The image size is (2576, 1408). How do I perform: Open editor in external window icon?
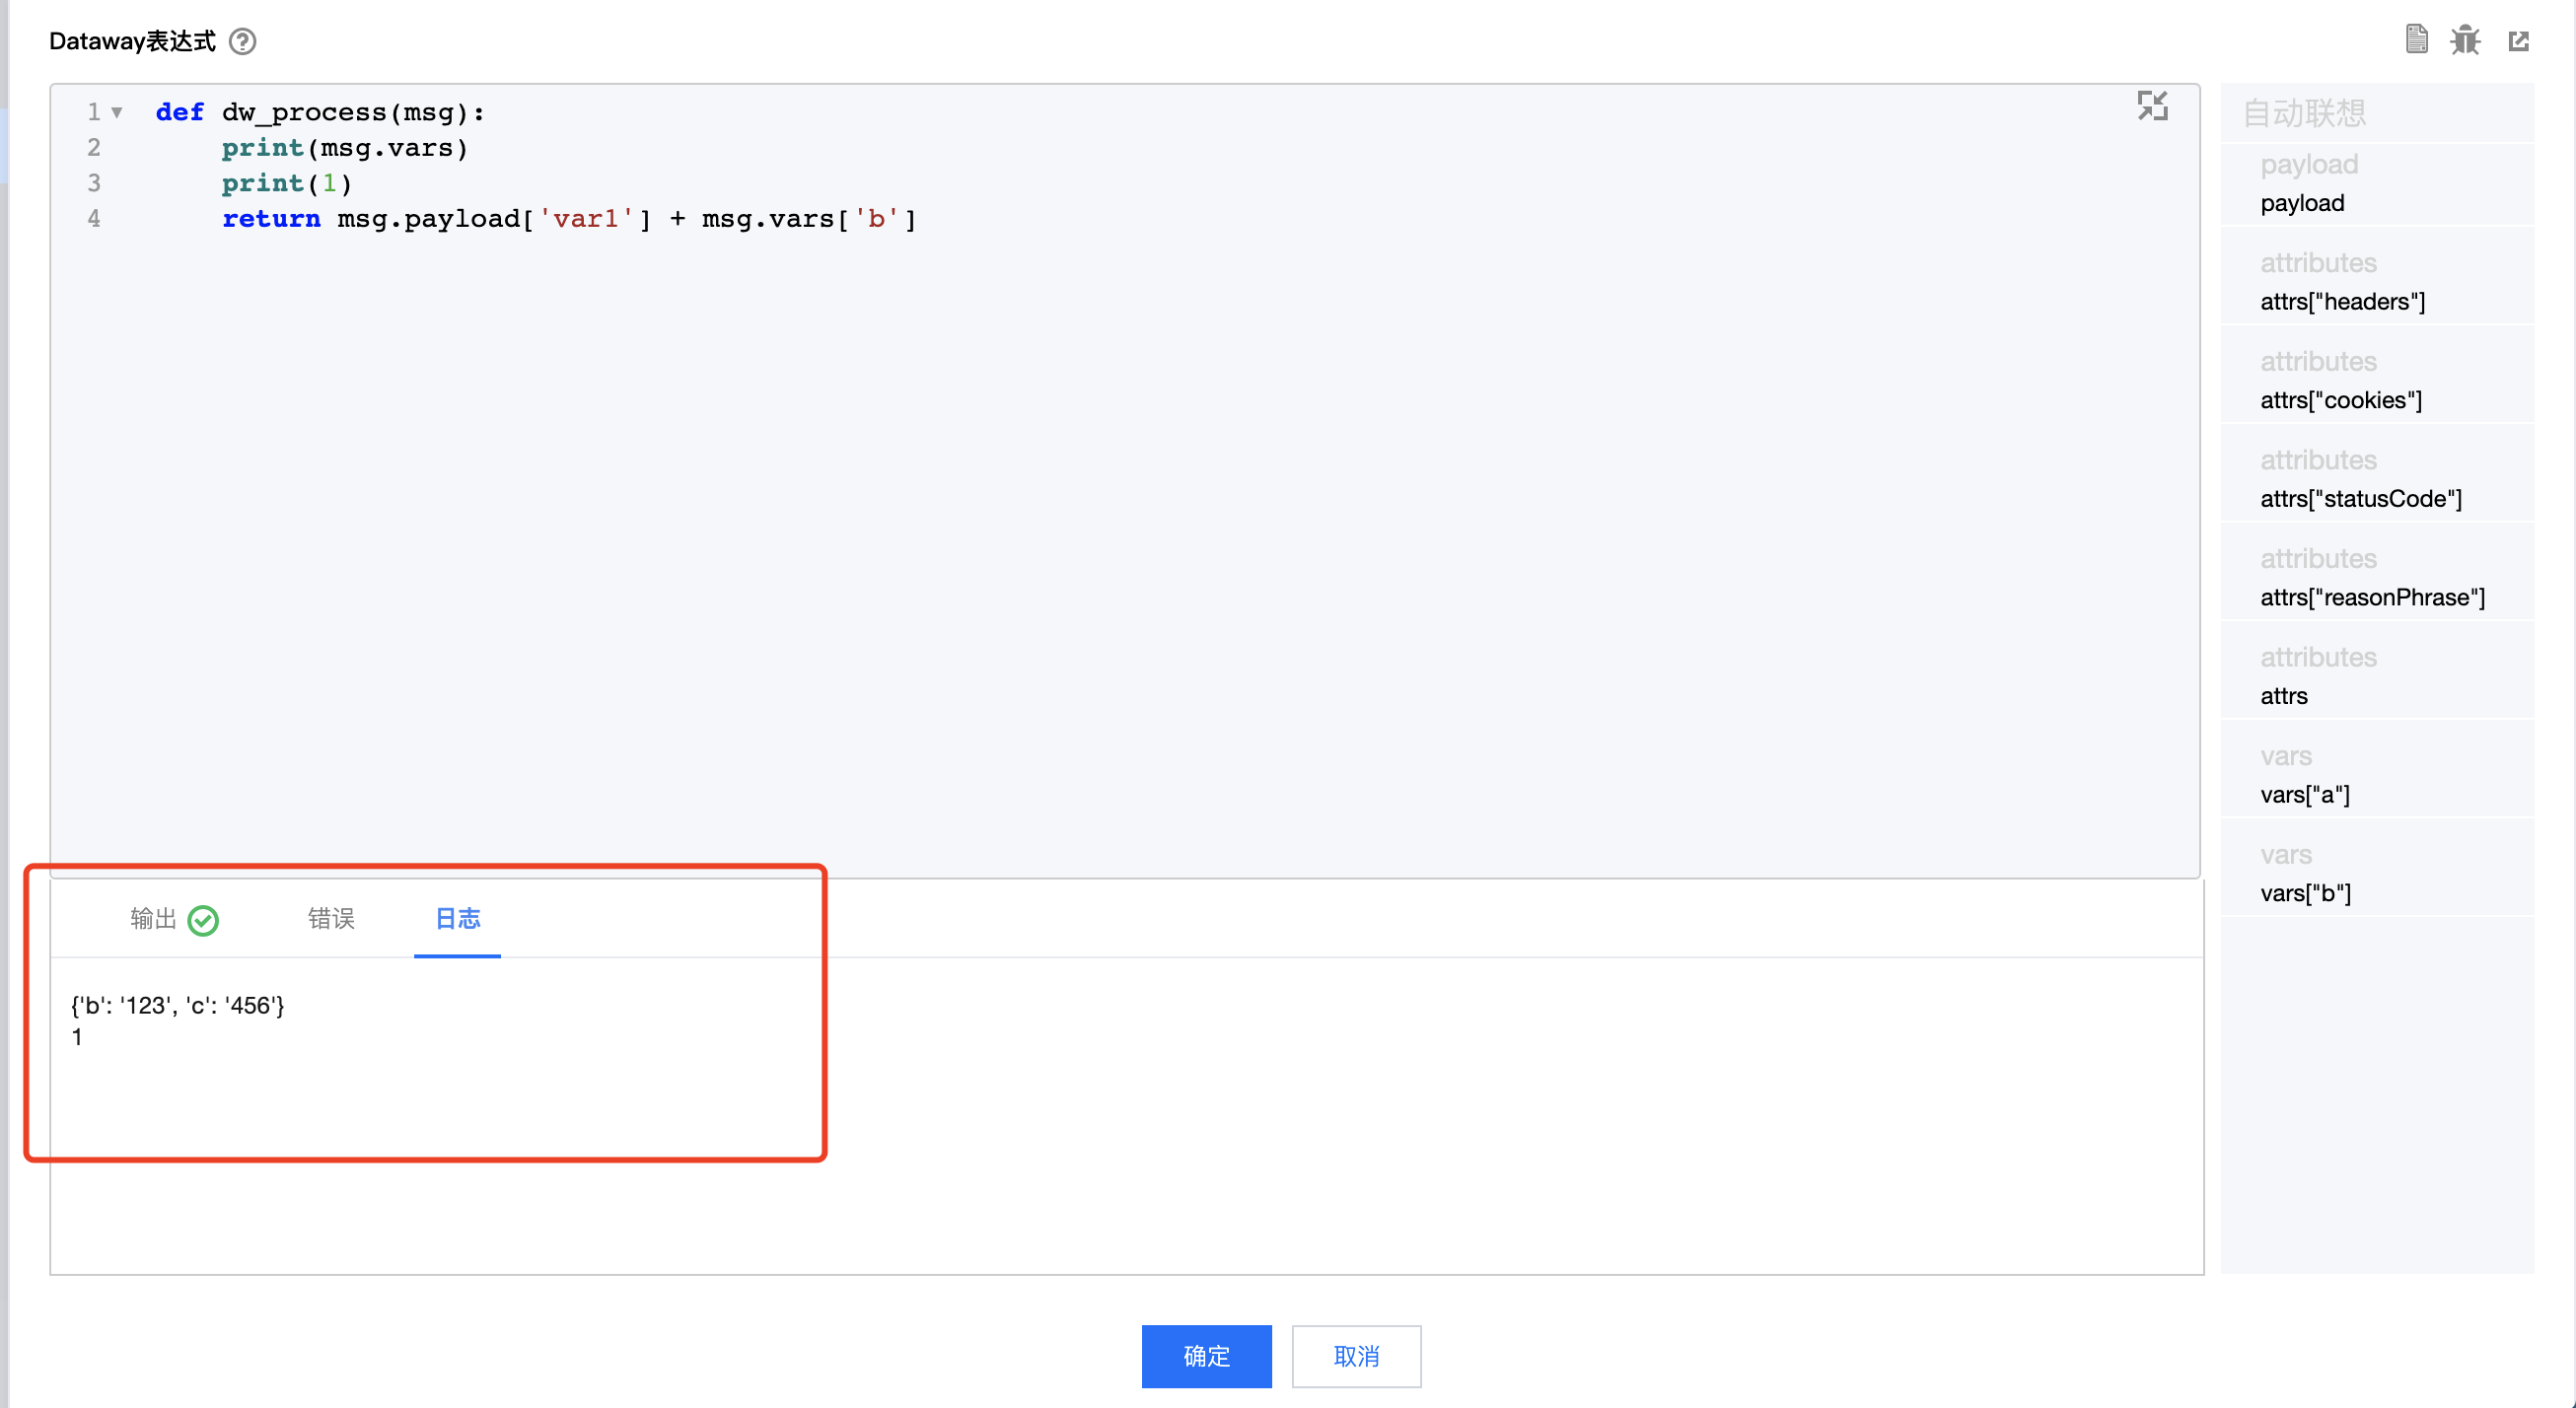pos(2518,41)
